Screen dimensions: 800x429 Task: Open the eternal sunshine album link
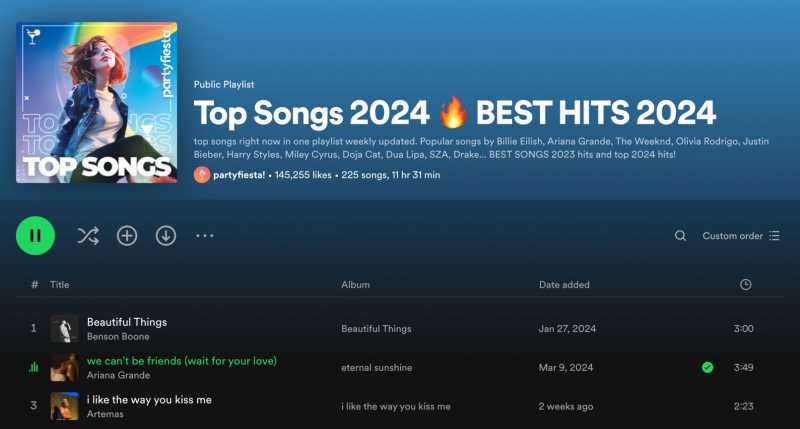[x=377, y=367]
